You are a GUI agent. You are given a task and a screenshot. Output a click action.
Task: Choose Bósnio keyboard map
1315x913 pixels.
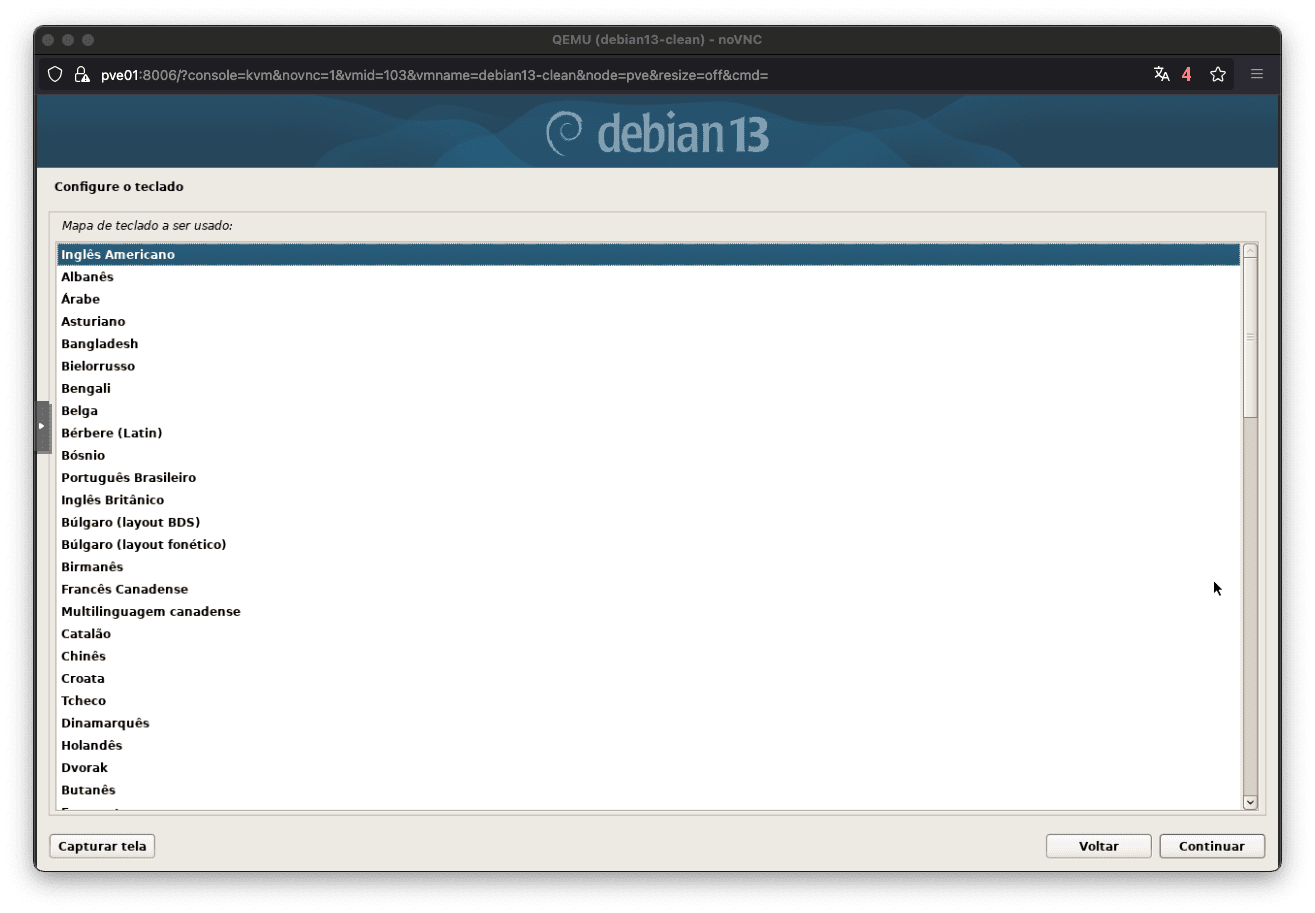click(x=648, y=456)
